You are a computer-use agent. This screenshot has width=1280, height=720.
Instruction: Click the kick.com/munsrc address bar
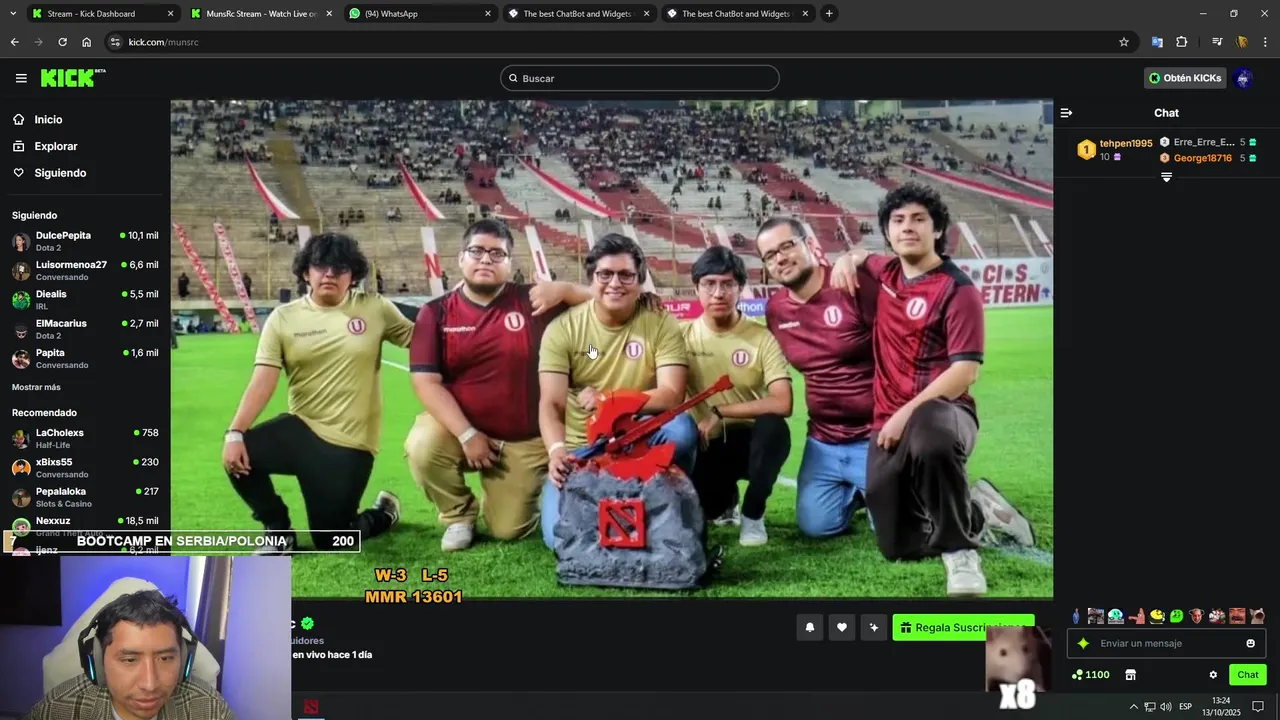point(610,42)
